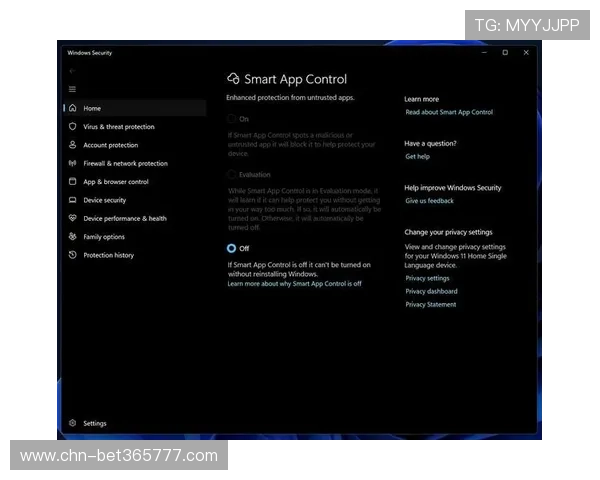Click the Get help link
Screen dimensions: 600x480
point(417,157)
